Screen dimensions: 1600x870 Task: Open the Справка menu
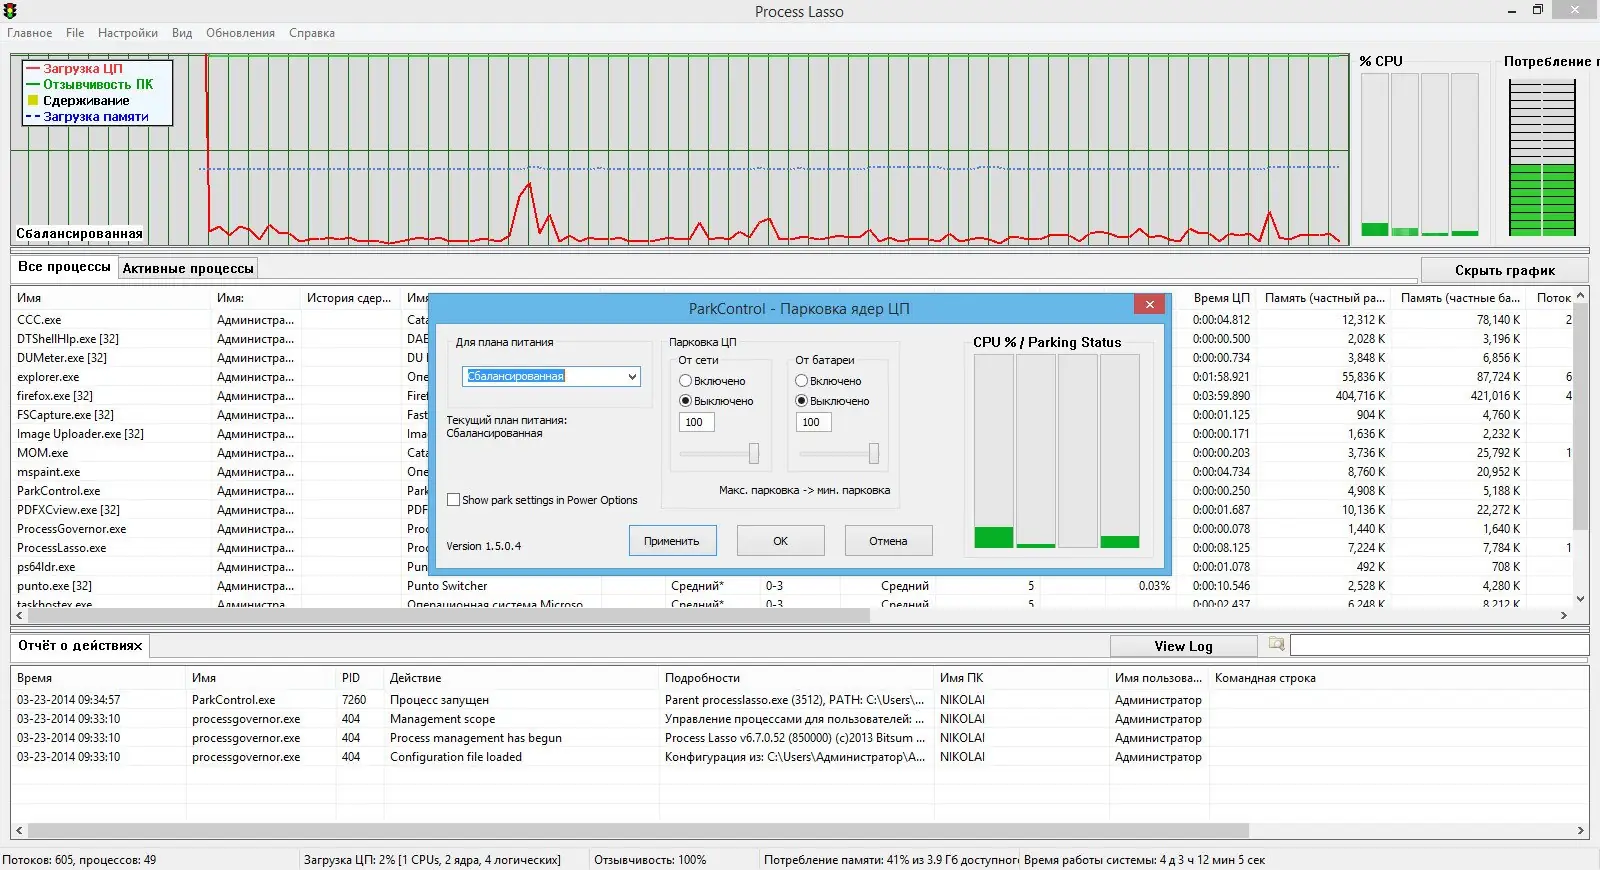tap(312, 33)
